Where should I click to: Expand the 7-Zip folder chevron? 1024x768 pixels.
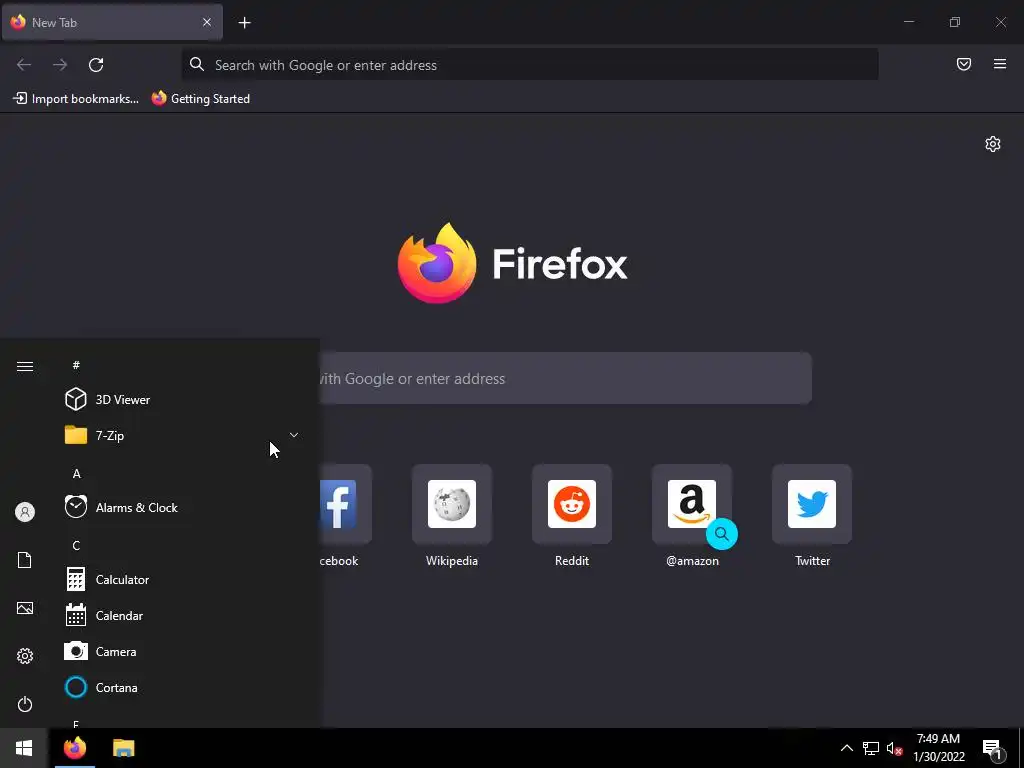294,435
